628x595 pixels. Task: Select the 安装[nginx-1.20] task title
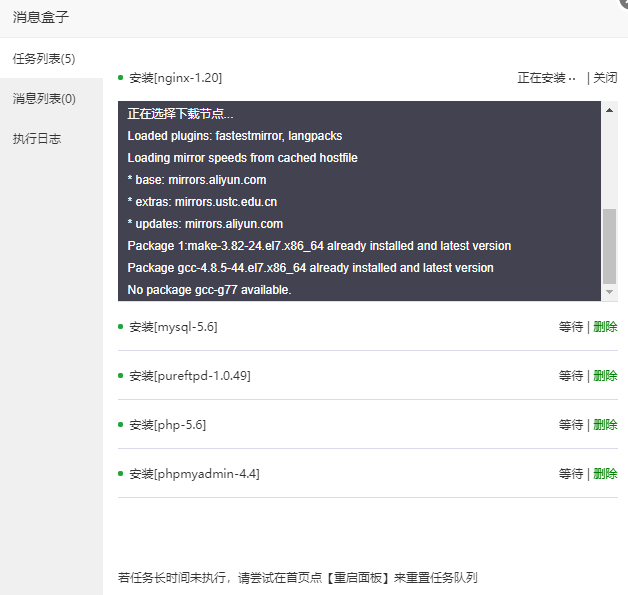click(x=175, y=78)
